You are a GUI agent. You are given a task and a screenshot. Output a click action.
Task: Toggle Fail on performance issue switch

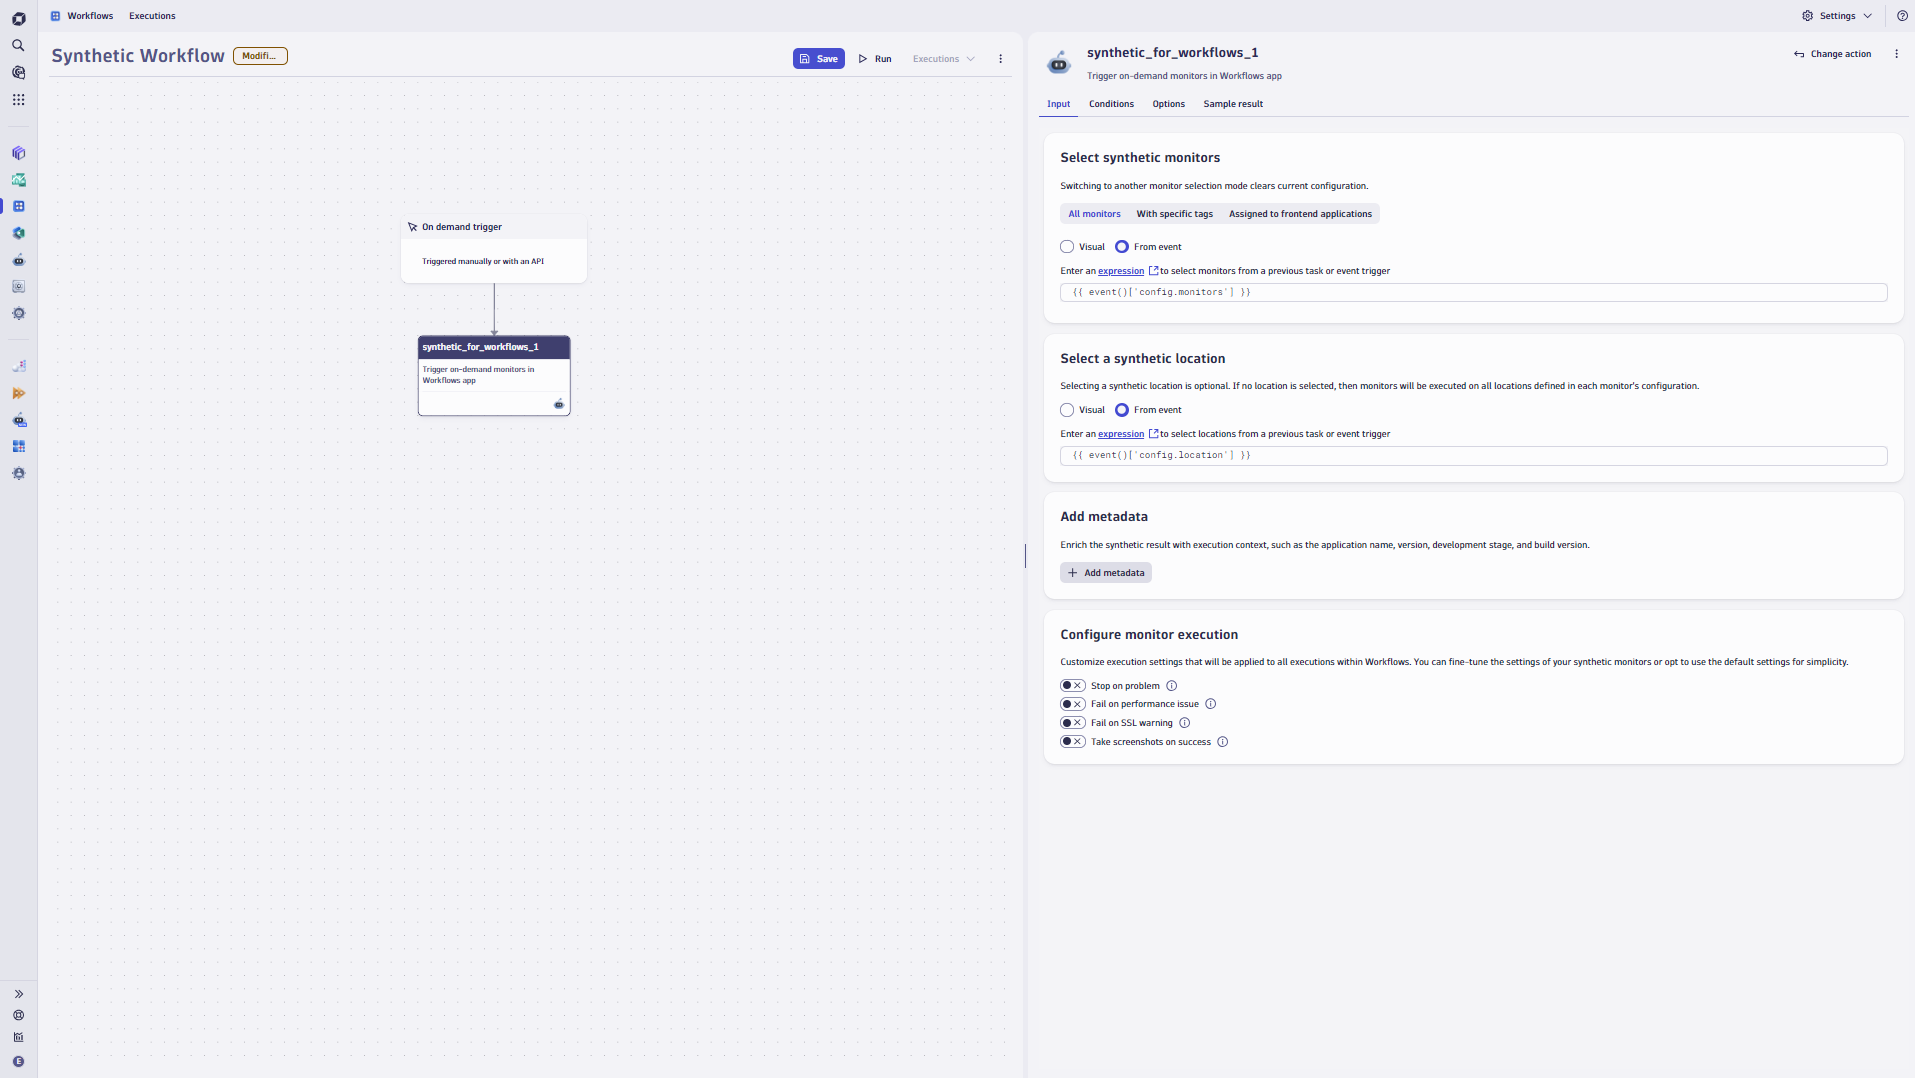[1072, 704]
